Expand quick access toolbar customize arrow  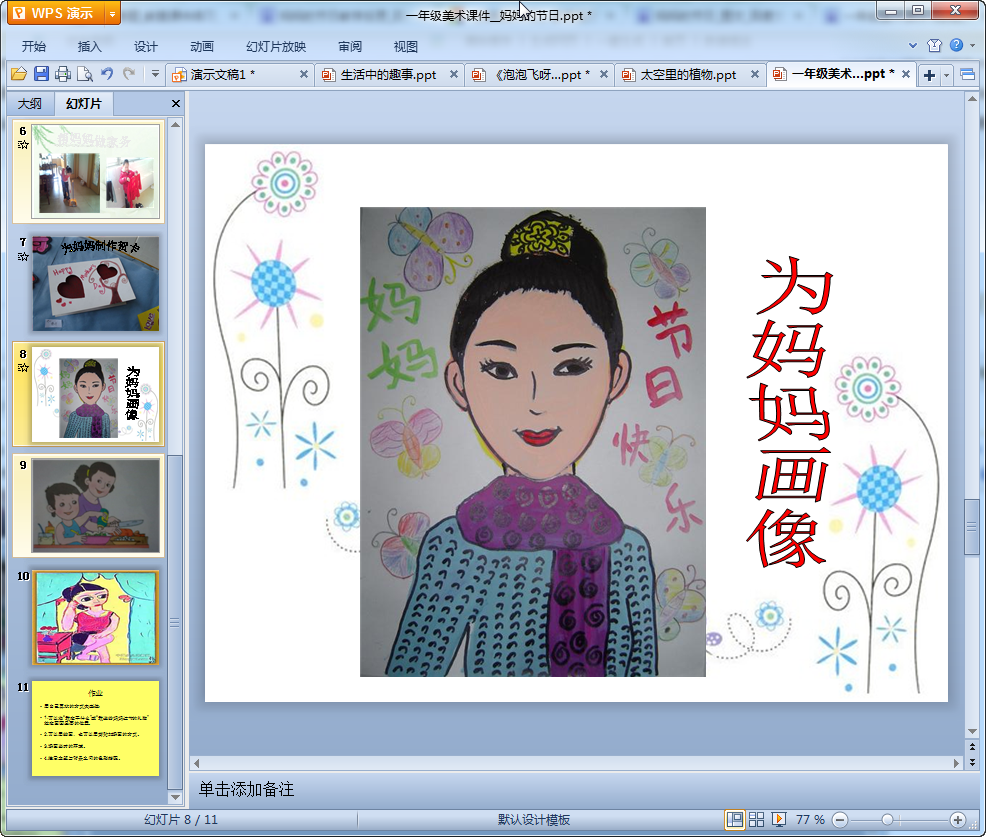point(155,74)
